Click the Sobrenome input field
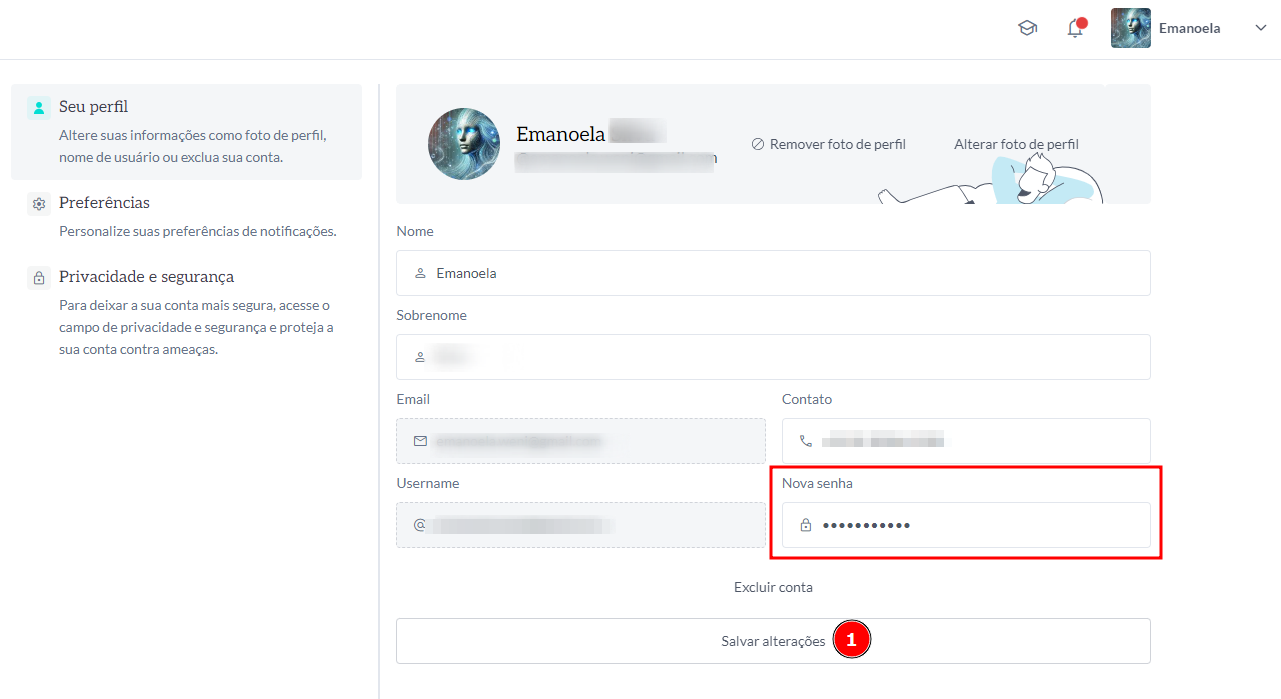Screen dimensions: 1281x699 tap(773, 357)
